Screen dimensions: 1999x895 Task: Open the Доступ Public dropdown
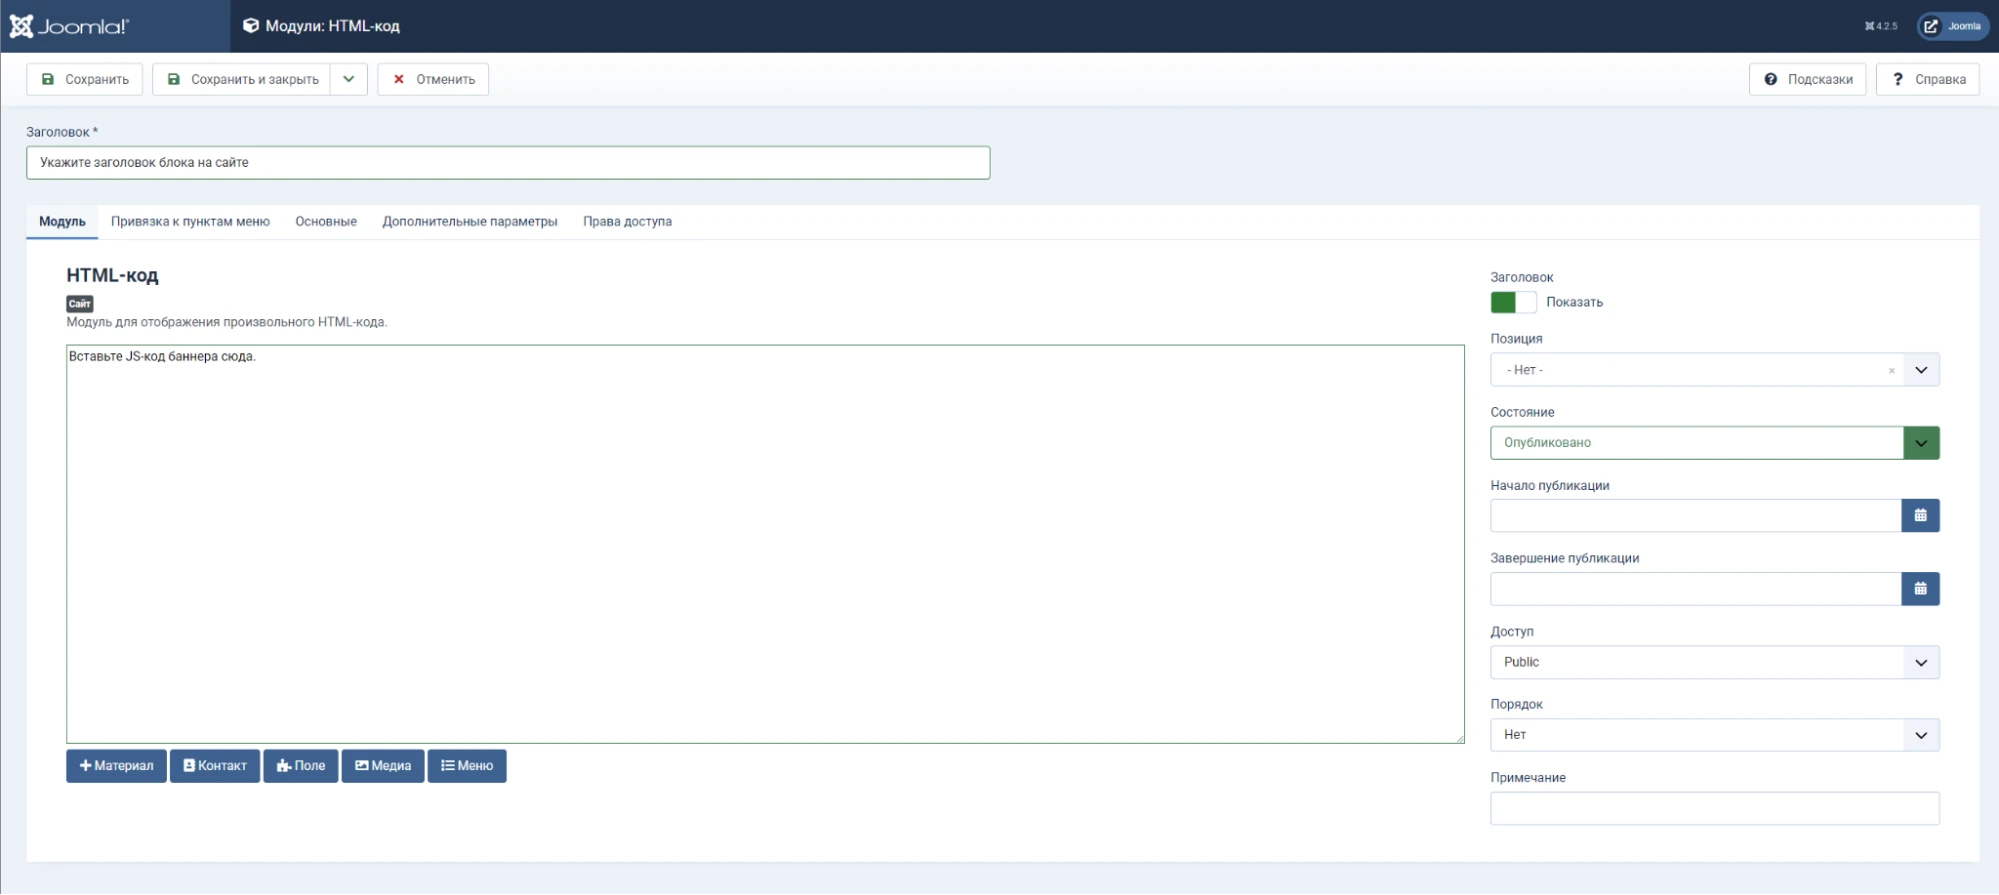[x=1714, y=662]
